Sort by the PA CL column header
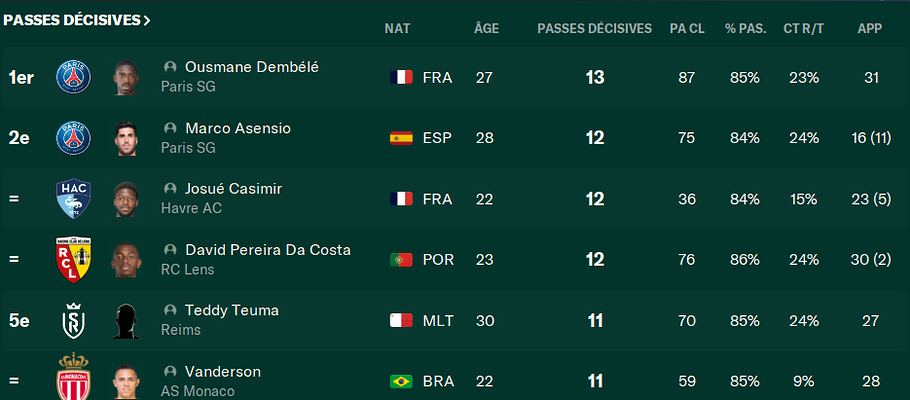The width and height of the screenshot is (910, 400). [x=686, y=28]
